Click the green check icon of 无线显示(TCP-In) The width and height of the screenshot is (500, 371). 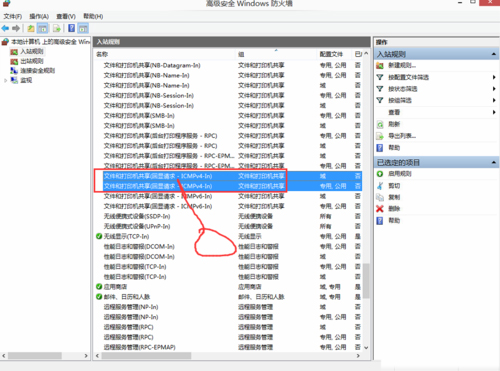99,236
